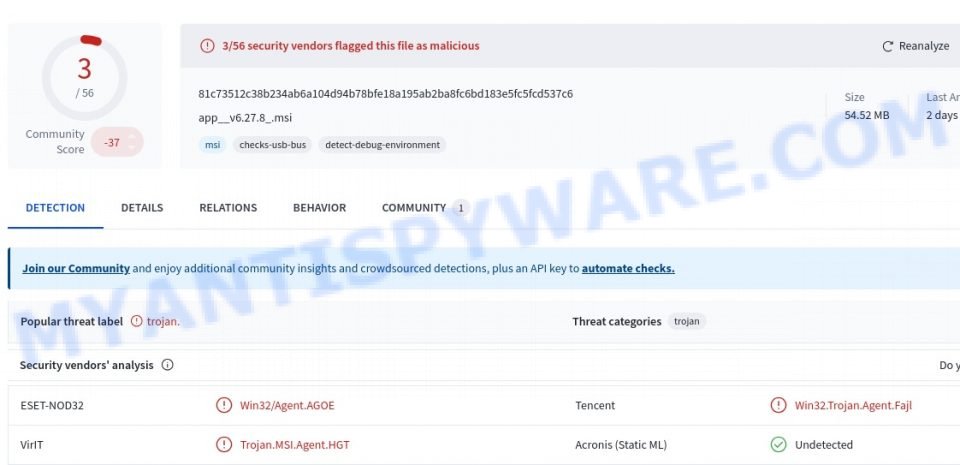This screenshot has height=465, width=960.
Task: Click info icon next to Security vendors' analysis
Action: tap(167, 365)
